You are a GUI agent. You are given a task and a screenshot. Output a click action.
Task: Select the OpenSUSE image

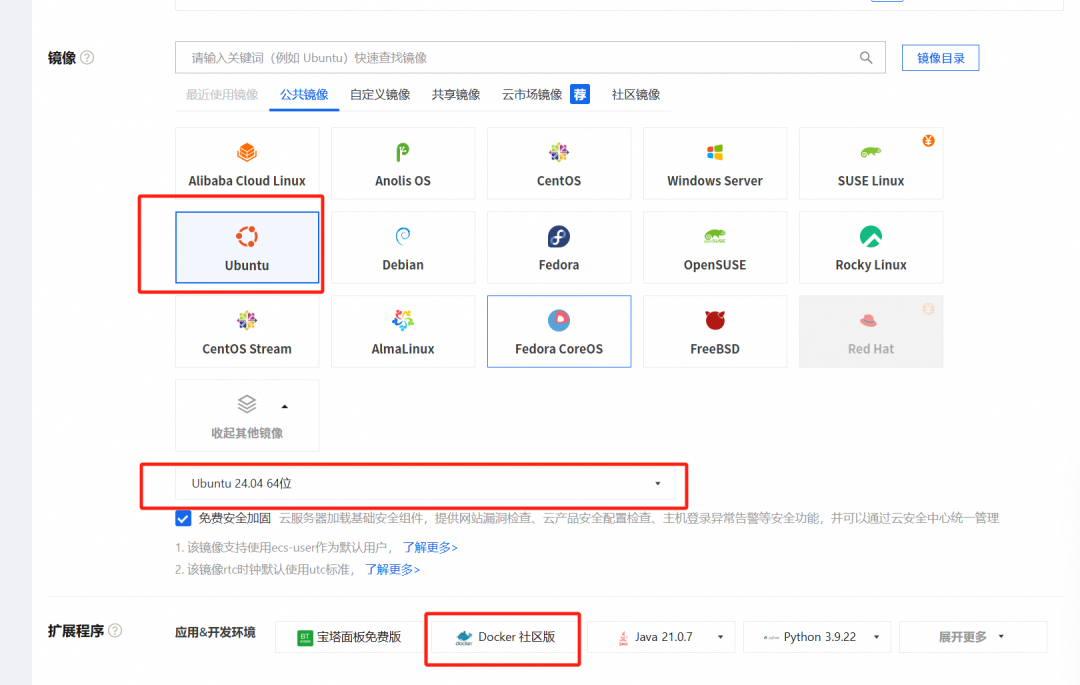point(715,248)
